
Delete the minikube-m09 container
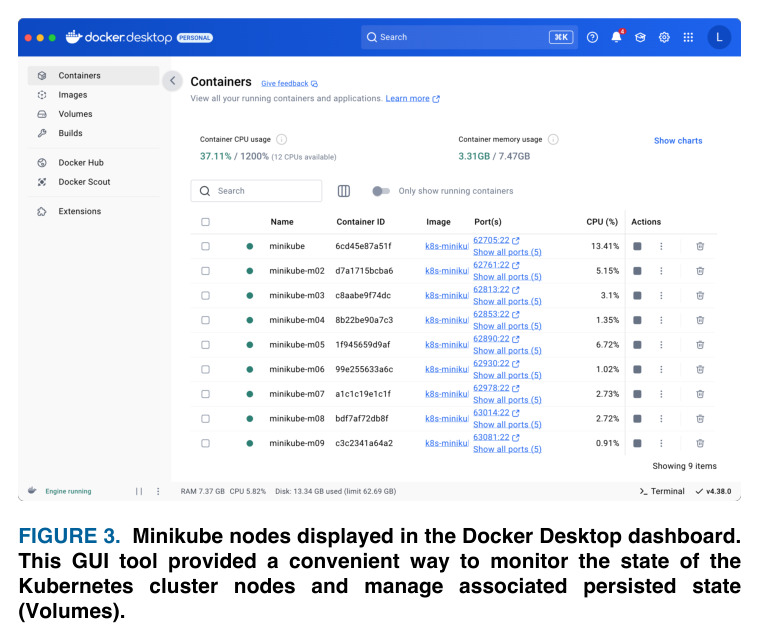[x=700, y=443]
